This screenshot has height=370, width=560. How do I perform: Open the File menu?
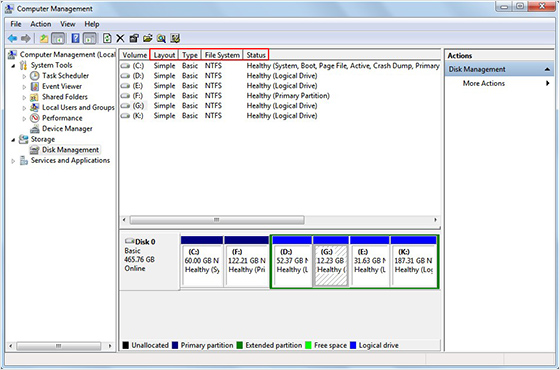click(x=16, y=24)
